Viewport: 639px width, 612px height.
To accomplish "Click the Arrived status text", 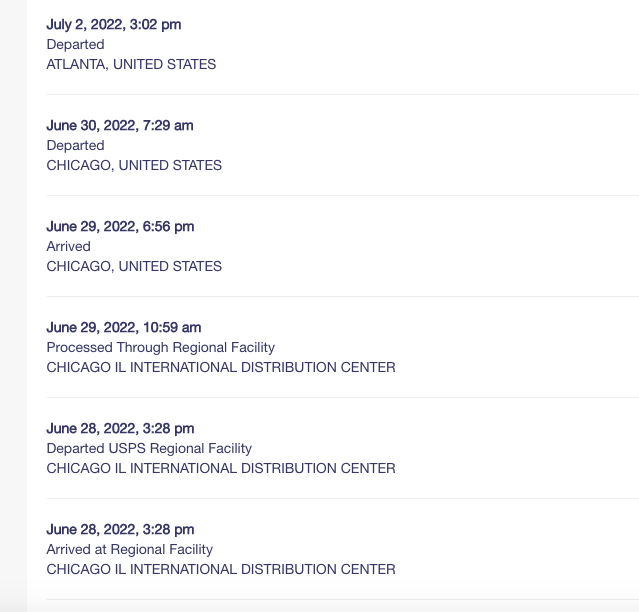I will pyautogui.click(x=68, y=246).
